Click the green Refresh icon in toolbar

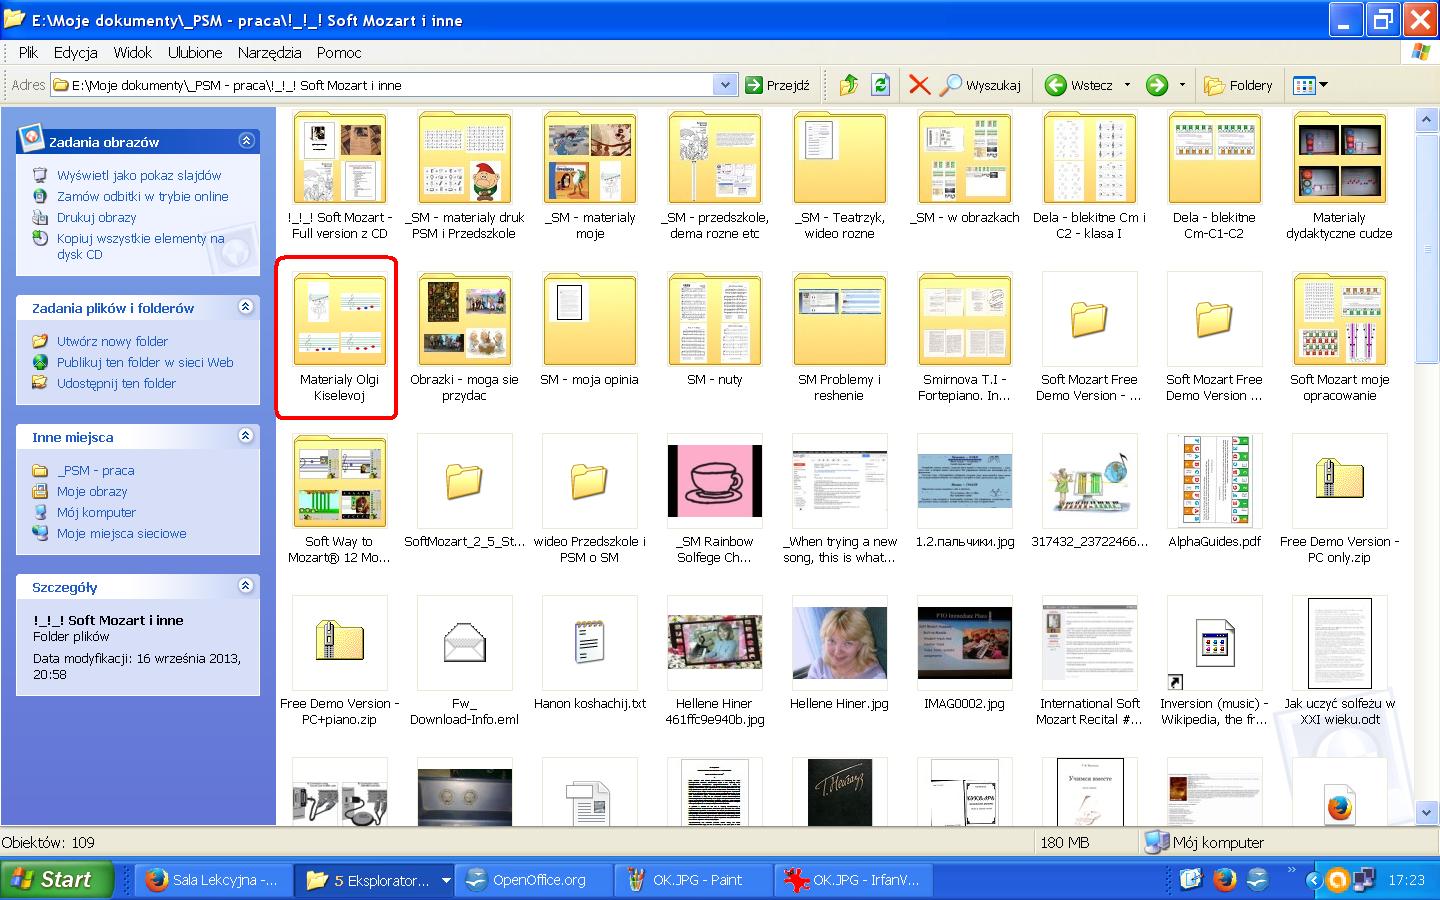tap(880, 85)
